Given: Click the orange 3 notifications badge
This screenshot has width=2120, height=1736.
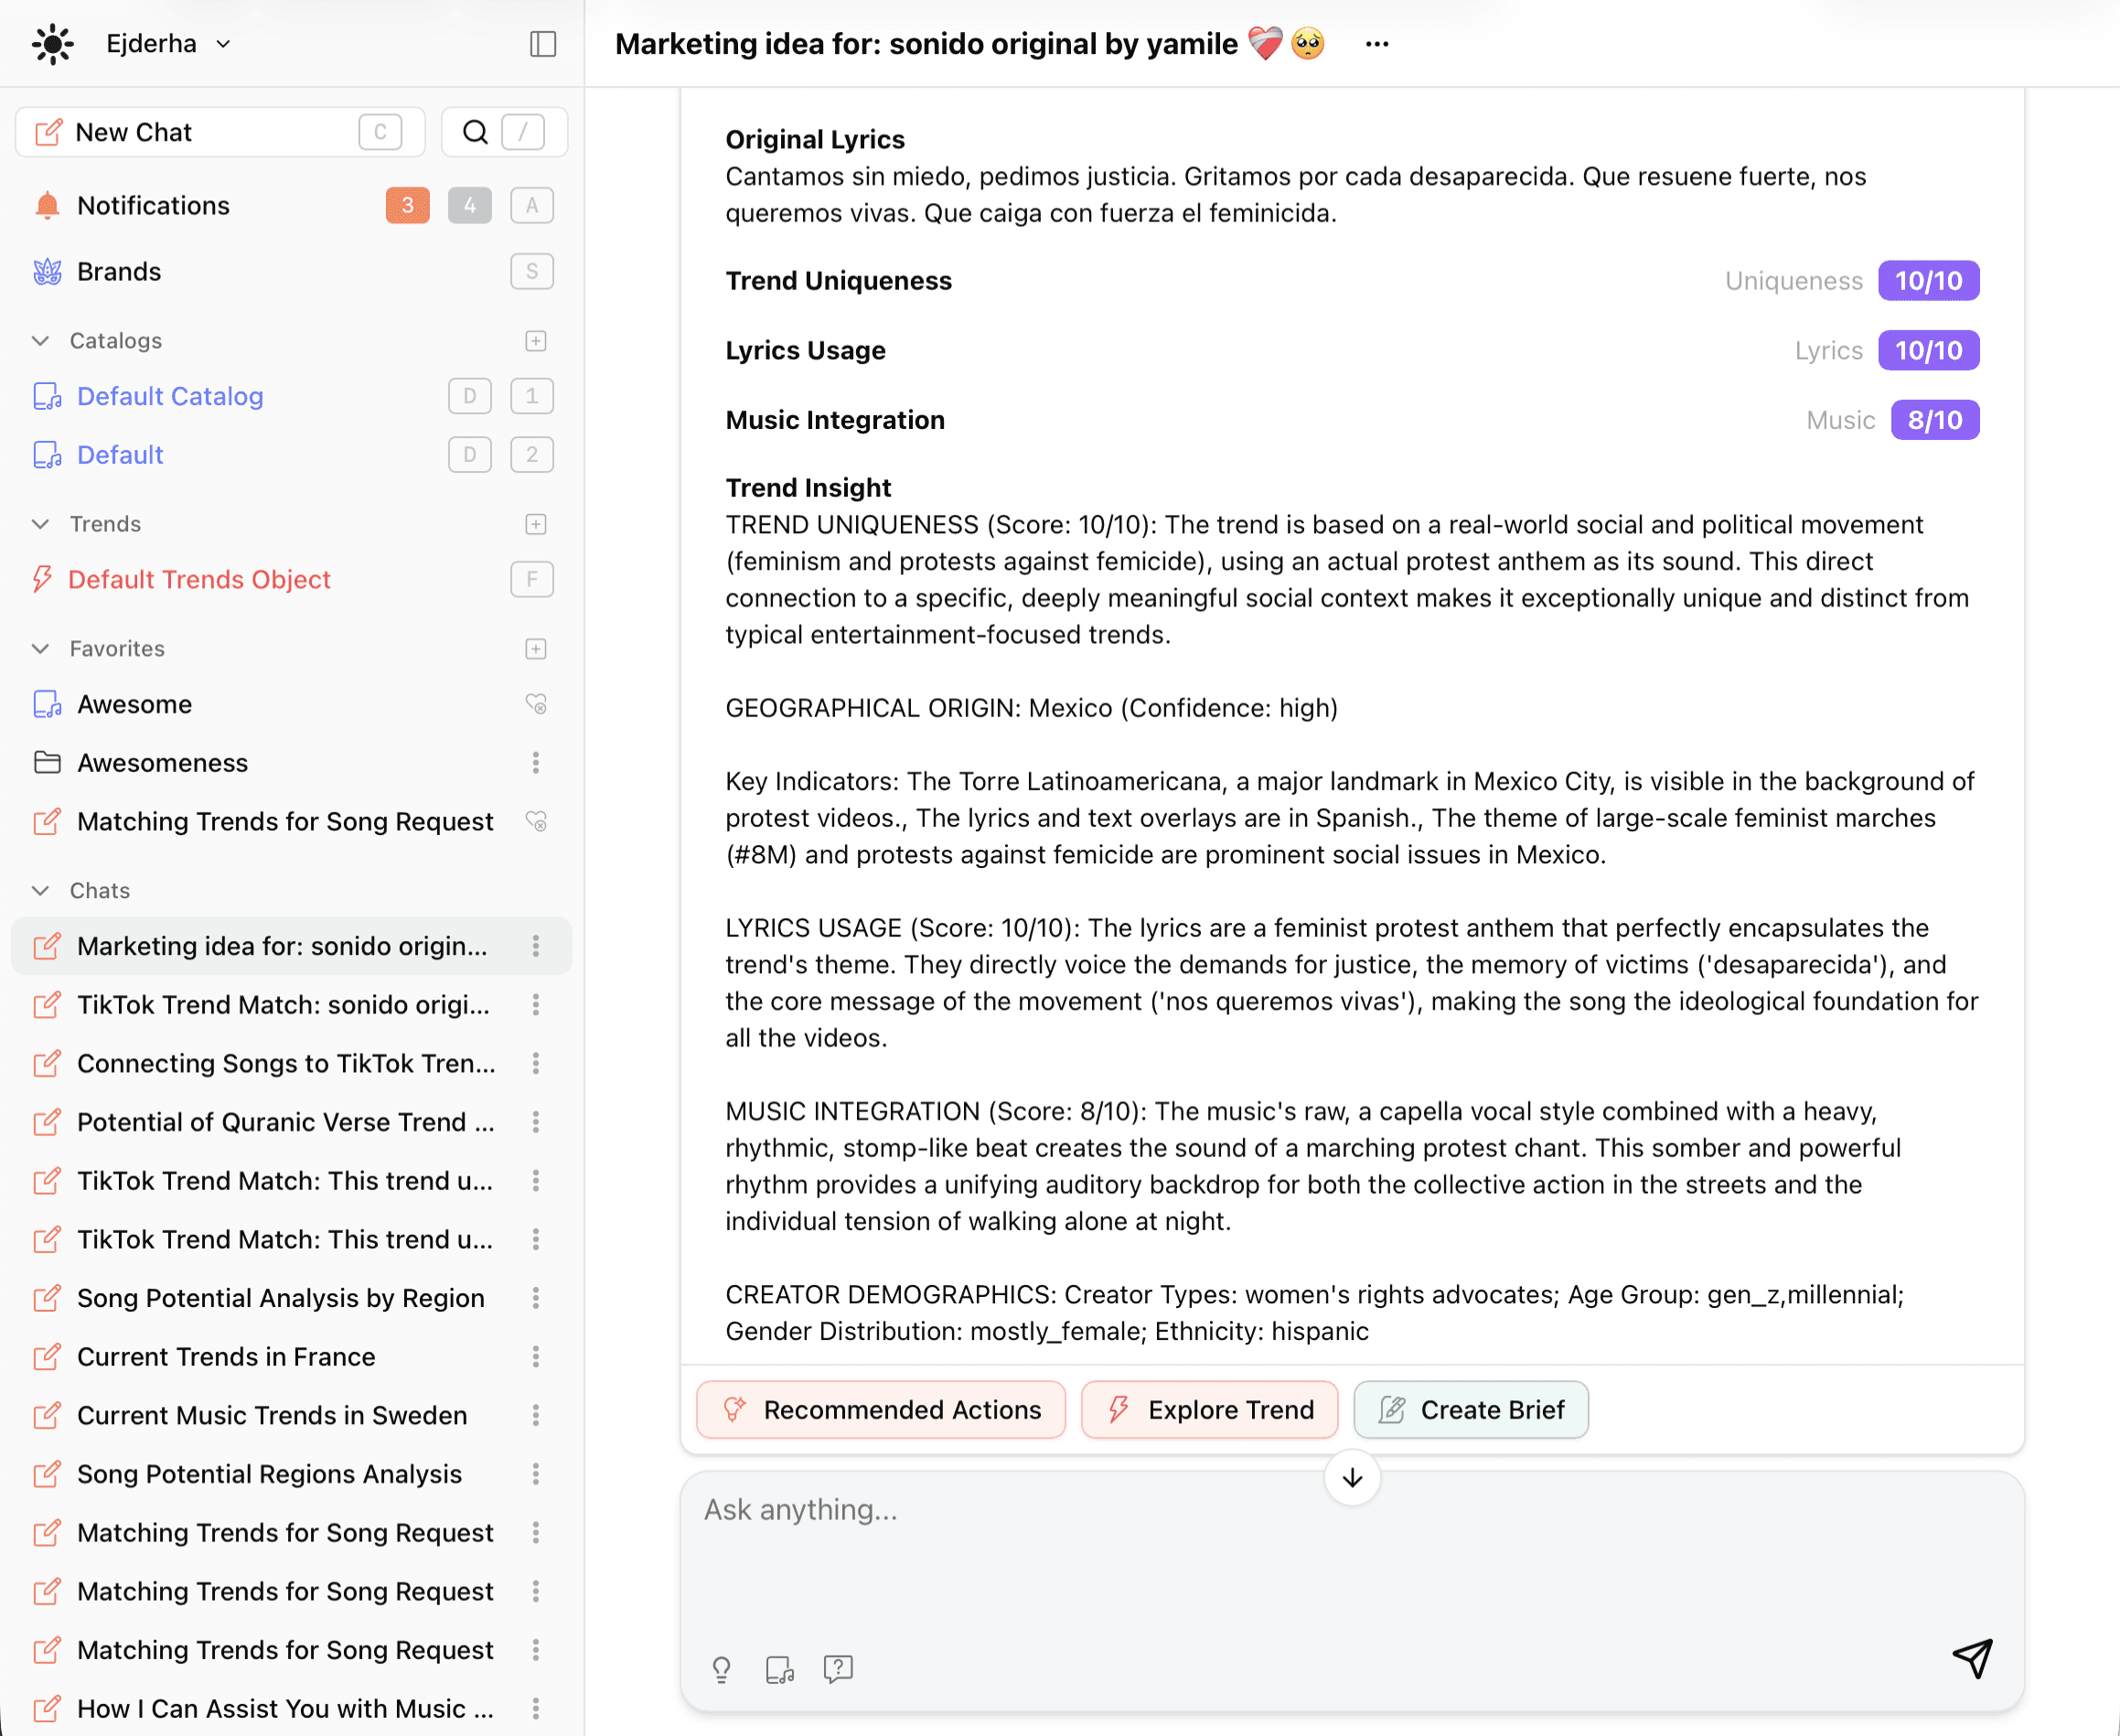Looking at the screenshot, I should tap(407, 206).
